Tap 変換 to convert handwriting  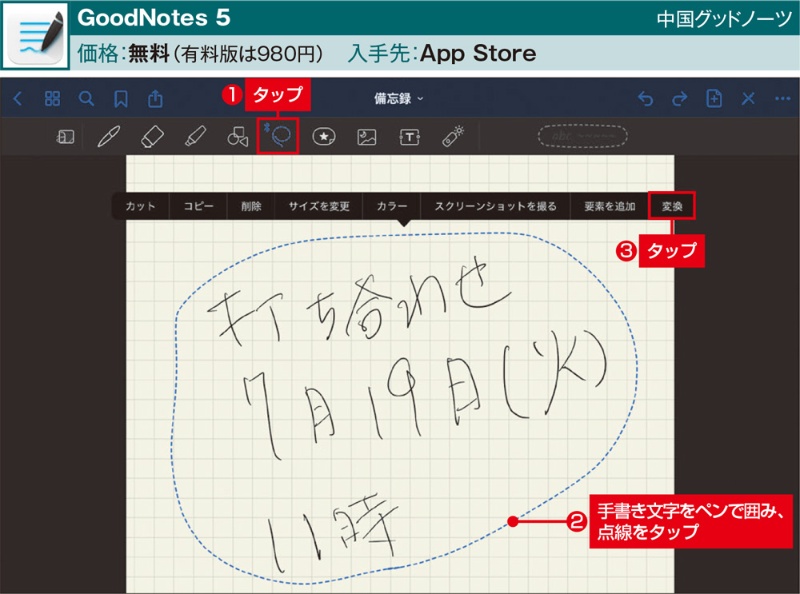670,206
